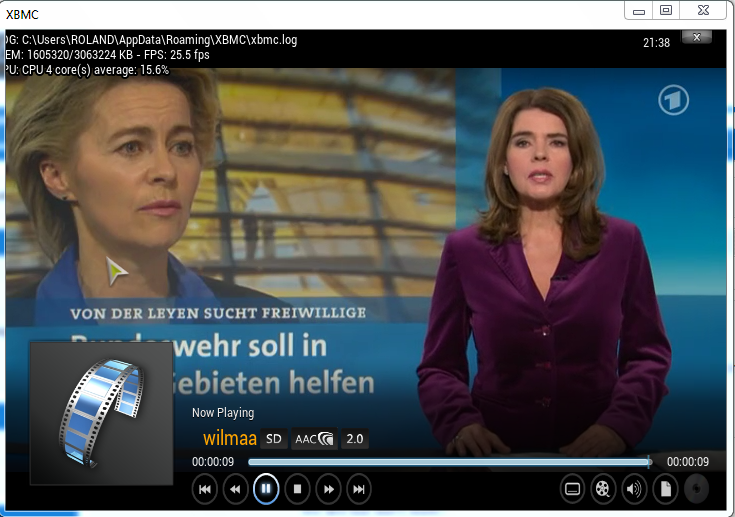735x517 pixels.
Task: Maximize the XBMC window
Action: click(x=666, y=10)
